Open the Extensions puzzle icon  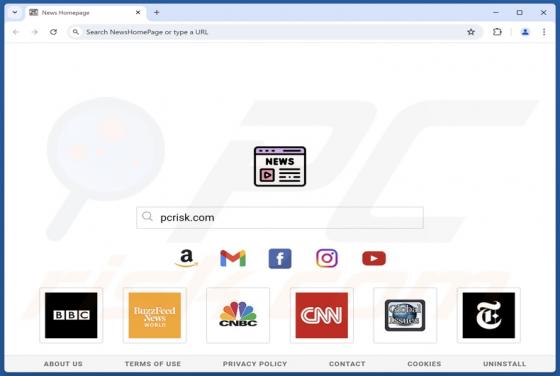(x=497, y=32)
